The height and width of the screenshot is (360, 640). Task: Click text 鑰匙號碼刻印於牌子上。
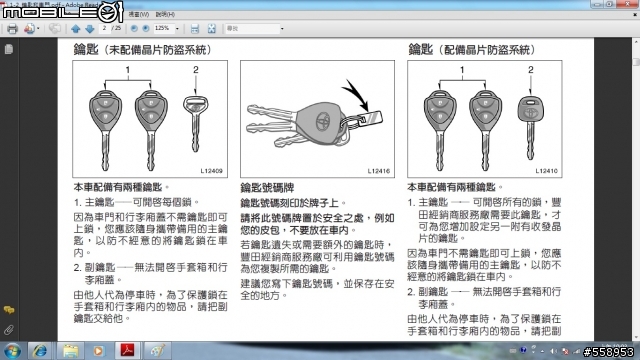293,203
